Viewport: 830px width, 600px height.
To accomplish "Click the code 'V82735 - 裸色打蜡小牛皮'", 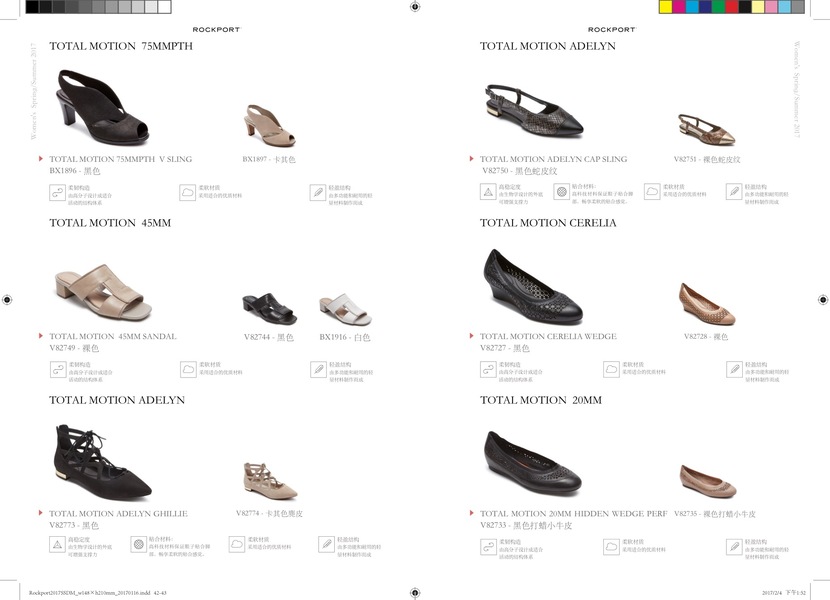I will pyautogui.click(x=715, y=514).
